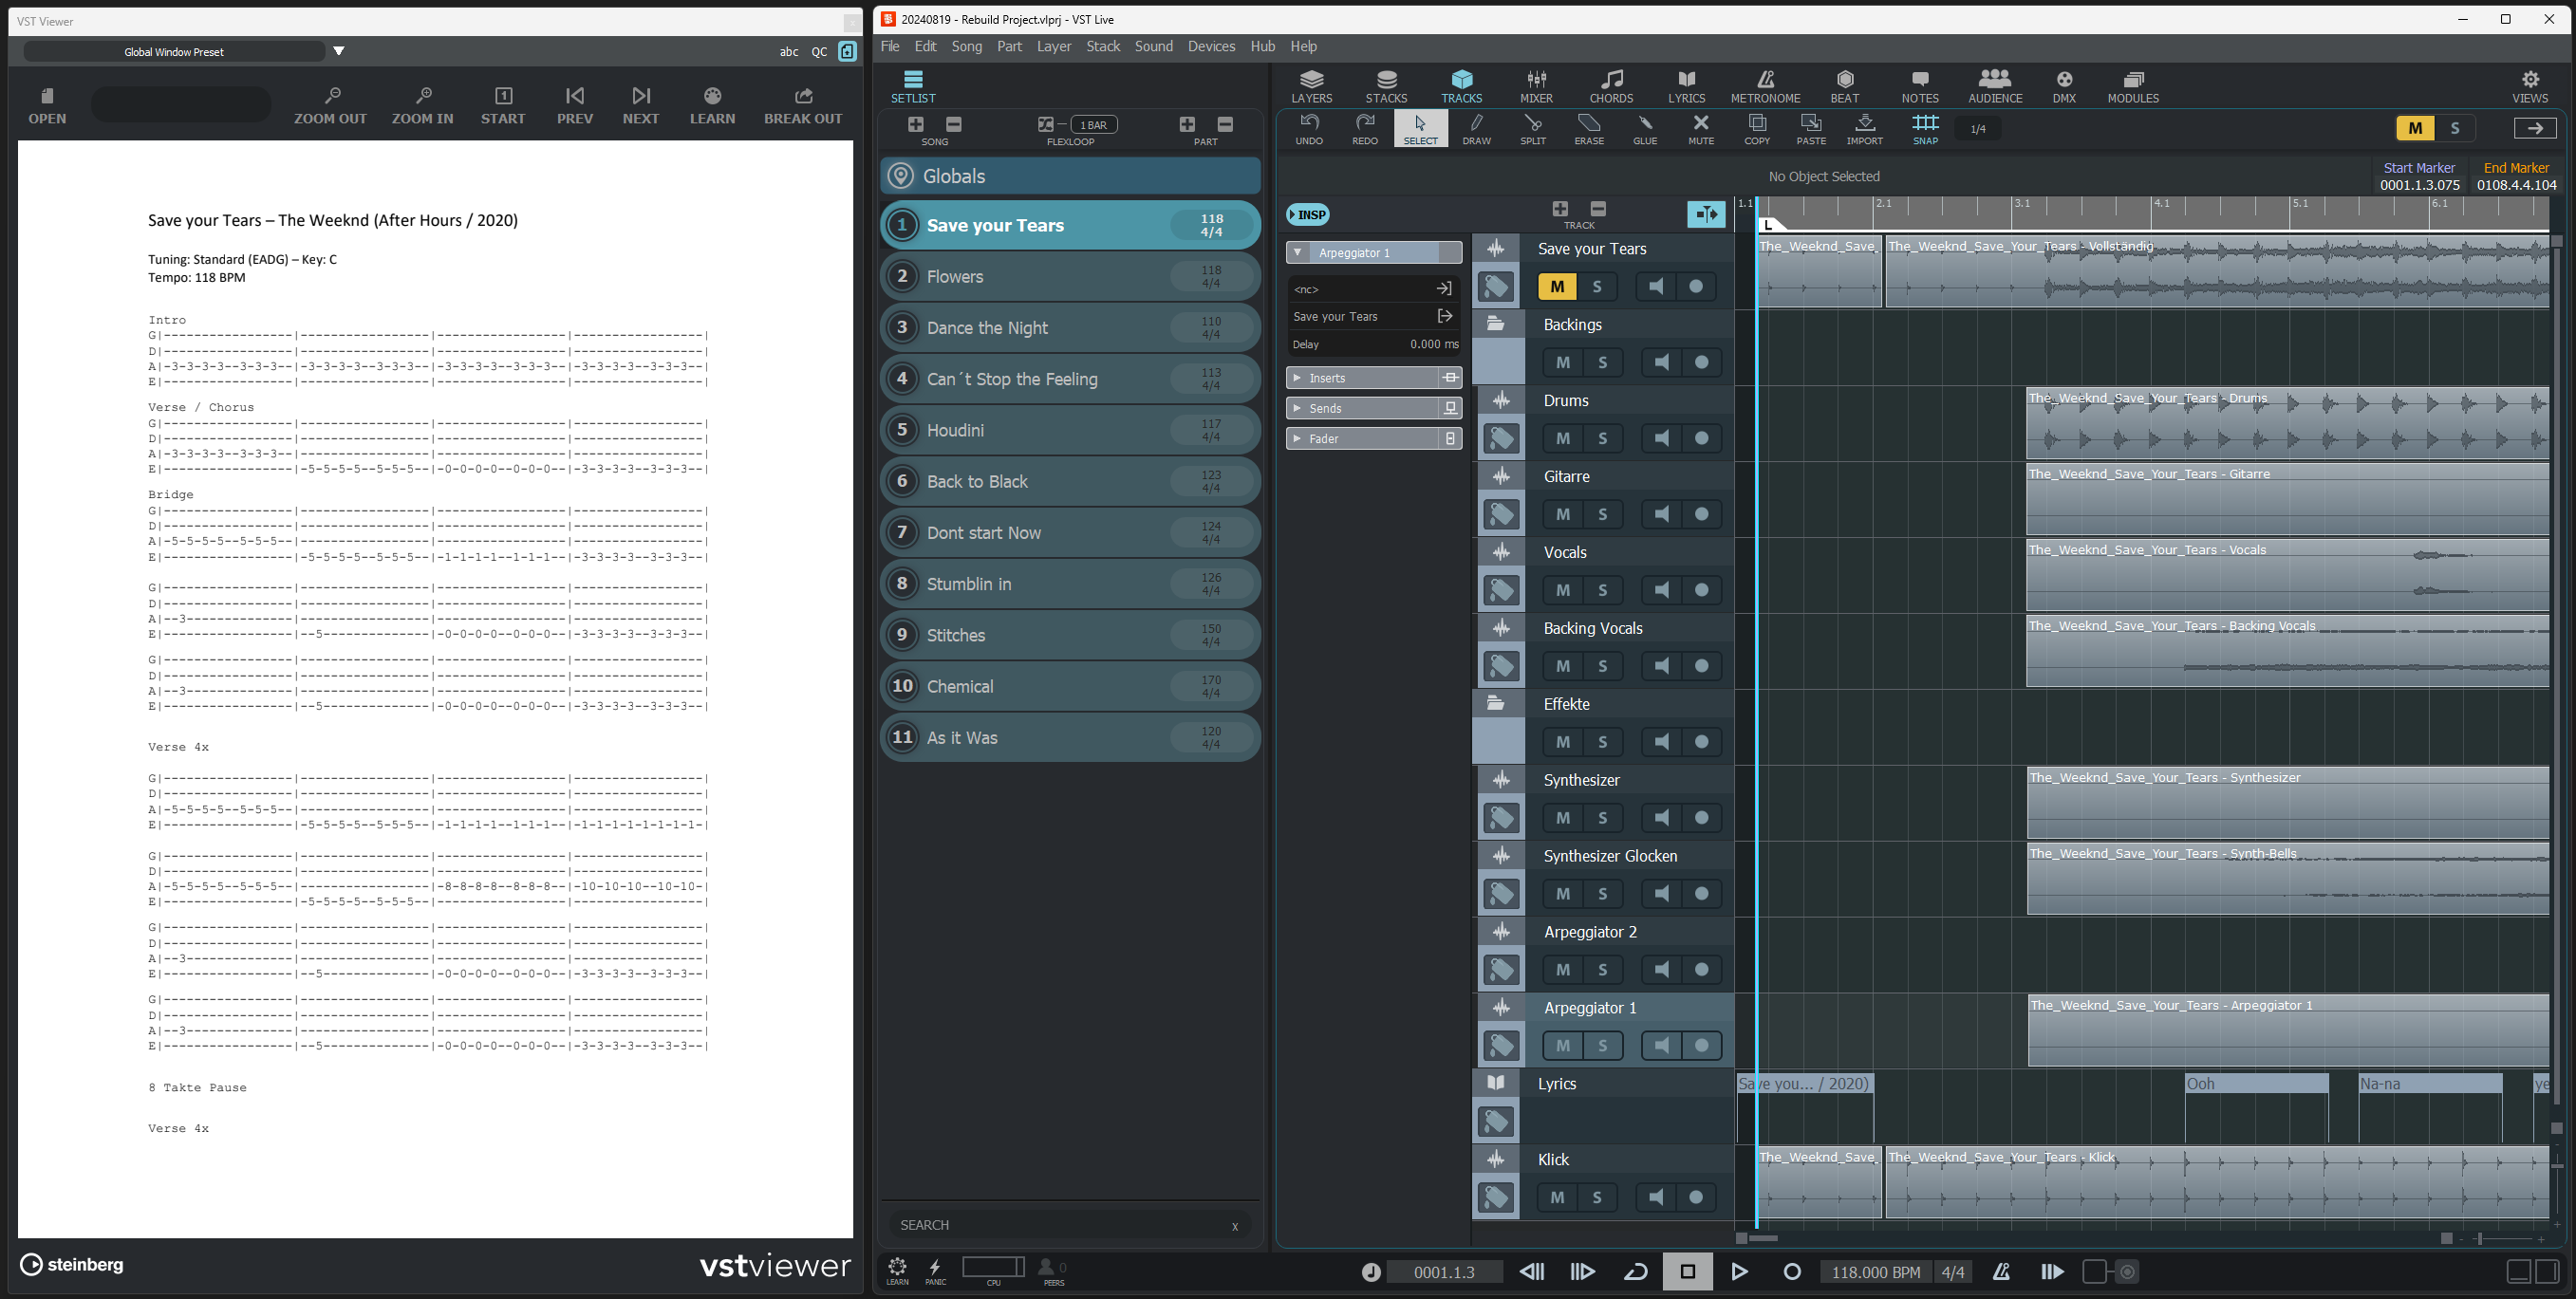Screen dimensions: 2576x1299
Task: Open the Metronome panel
Action: (x=1765, y=85)
